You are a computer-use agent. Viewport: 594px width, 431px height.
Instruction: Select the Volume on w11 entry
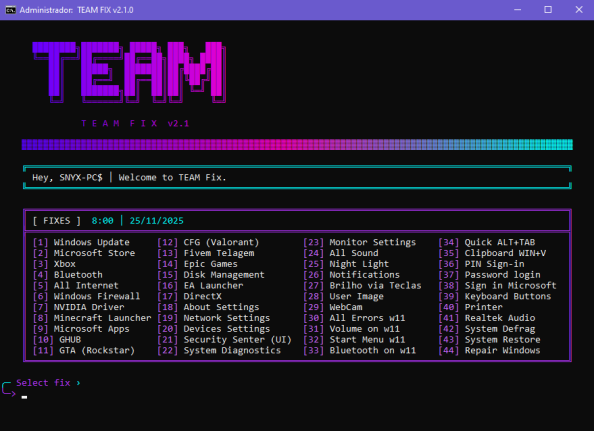pyautogui.click(x=352, y=329)
